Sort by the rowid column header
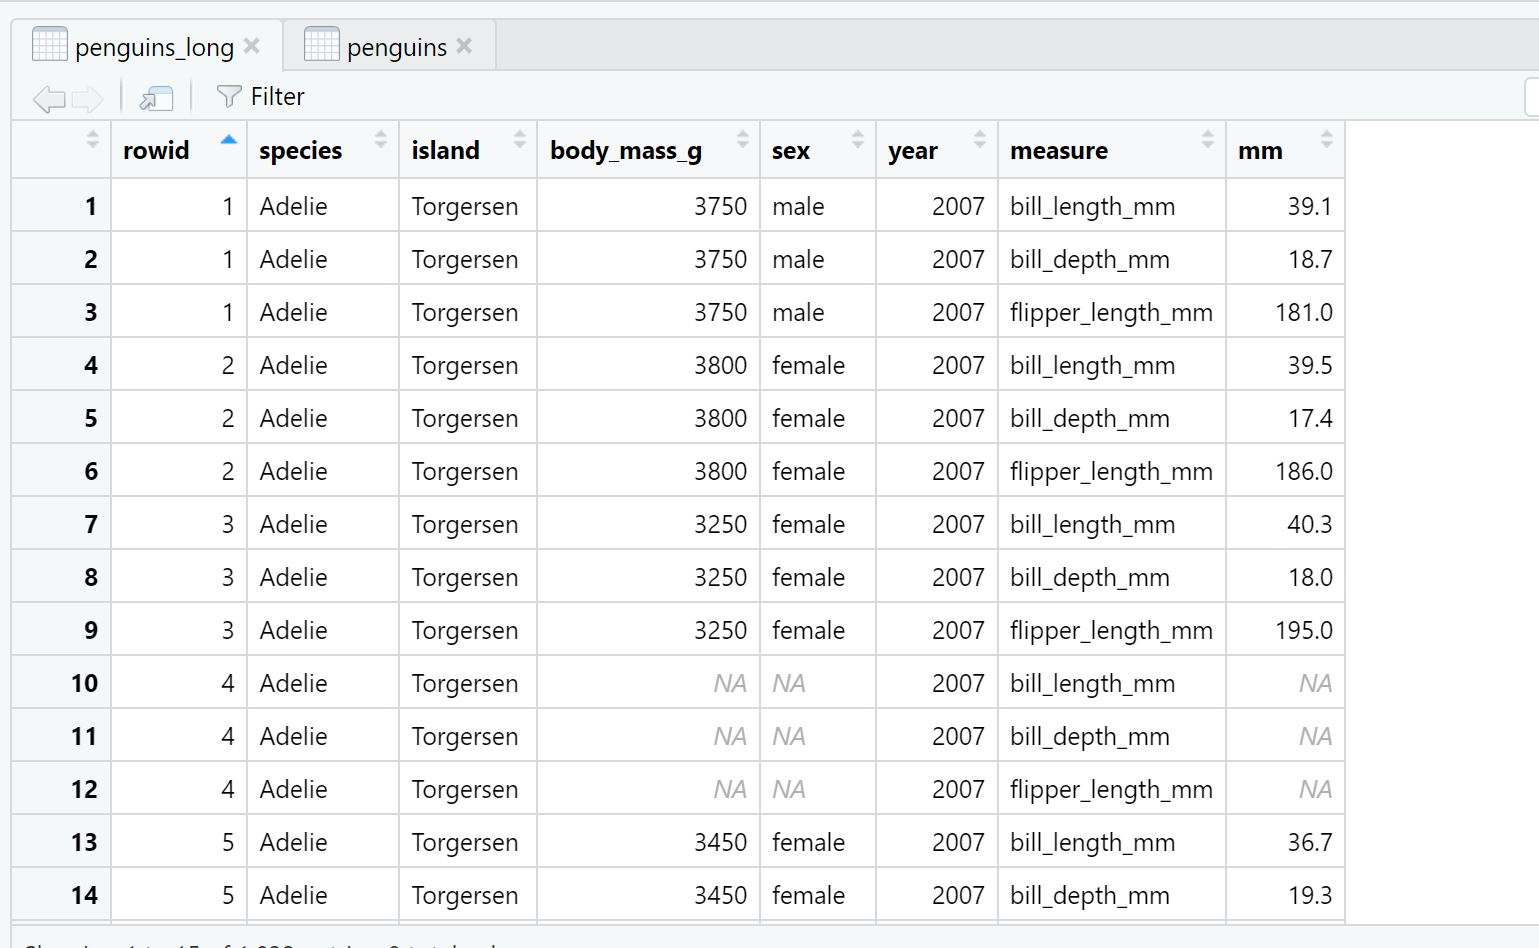This screenshot has height=948, width=1539. (x=156, y=150)
